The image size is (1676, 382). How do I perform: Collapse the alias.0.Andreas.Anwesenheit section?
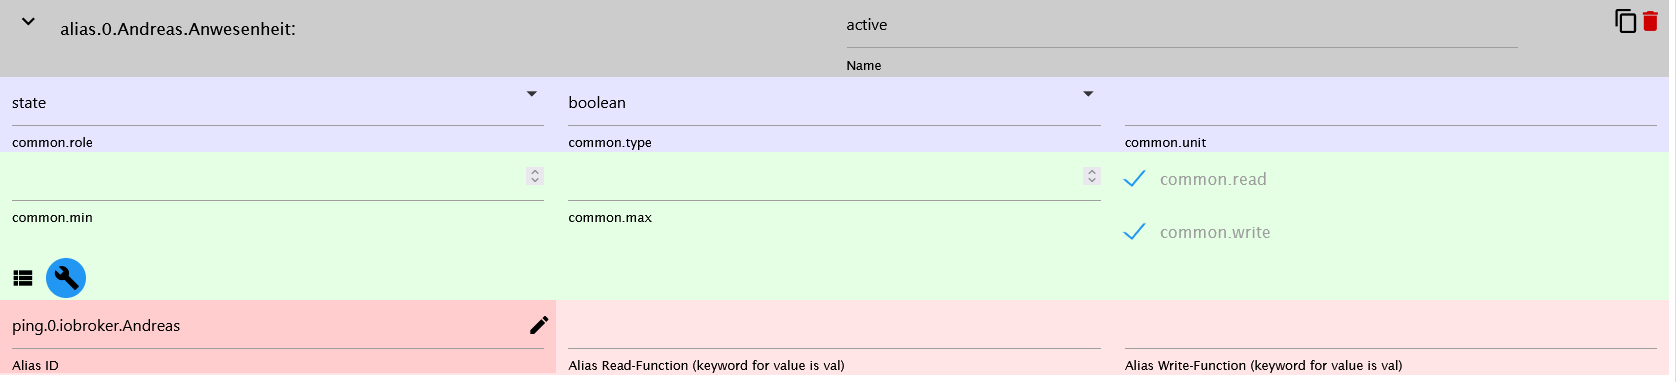pyautogui.click(x=29, y=21)
